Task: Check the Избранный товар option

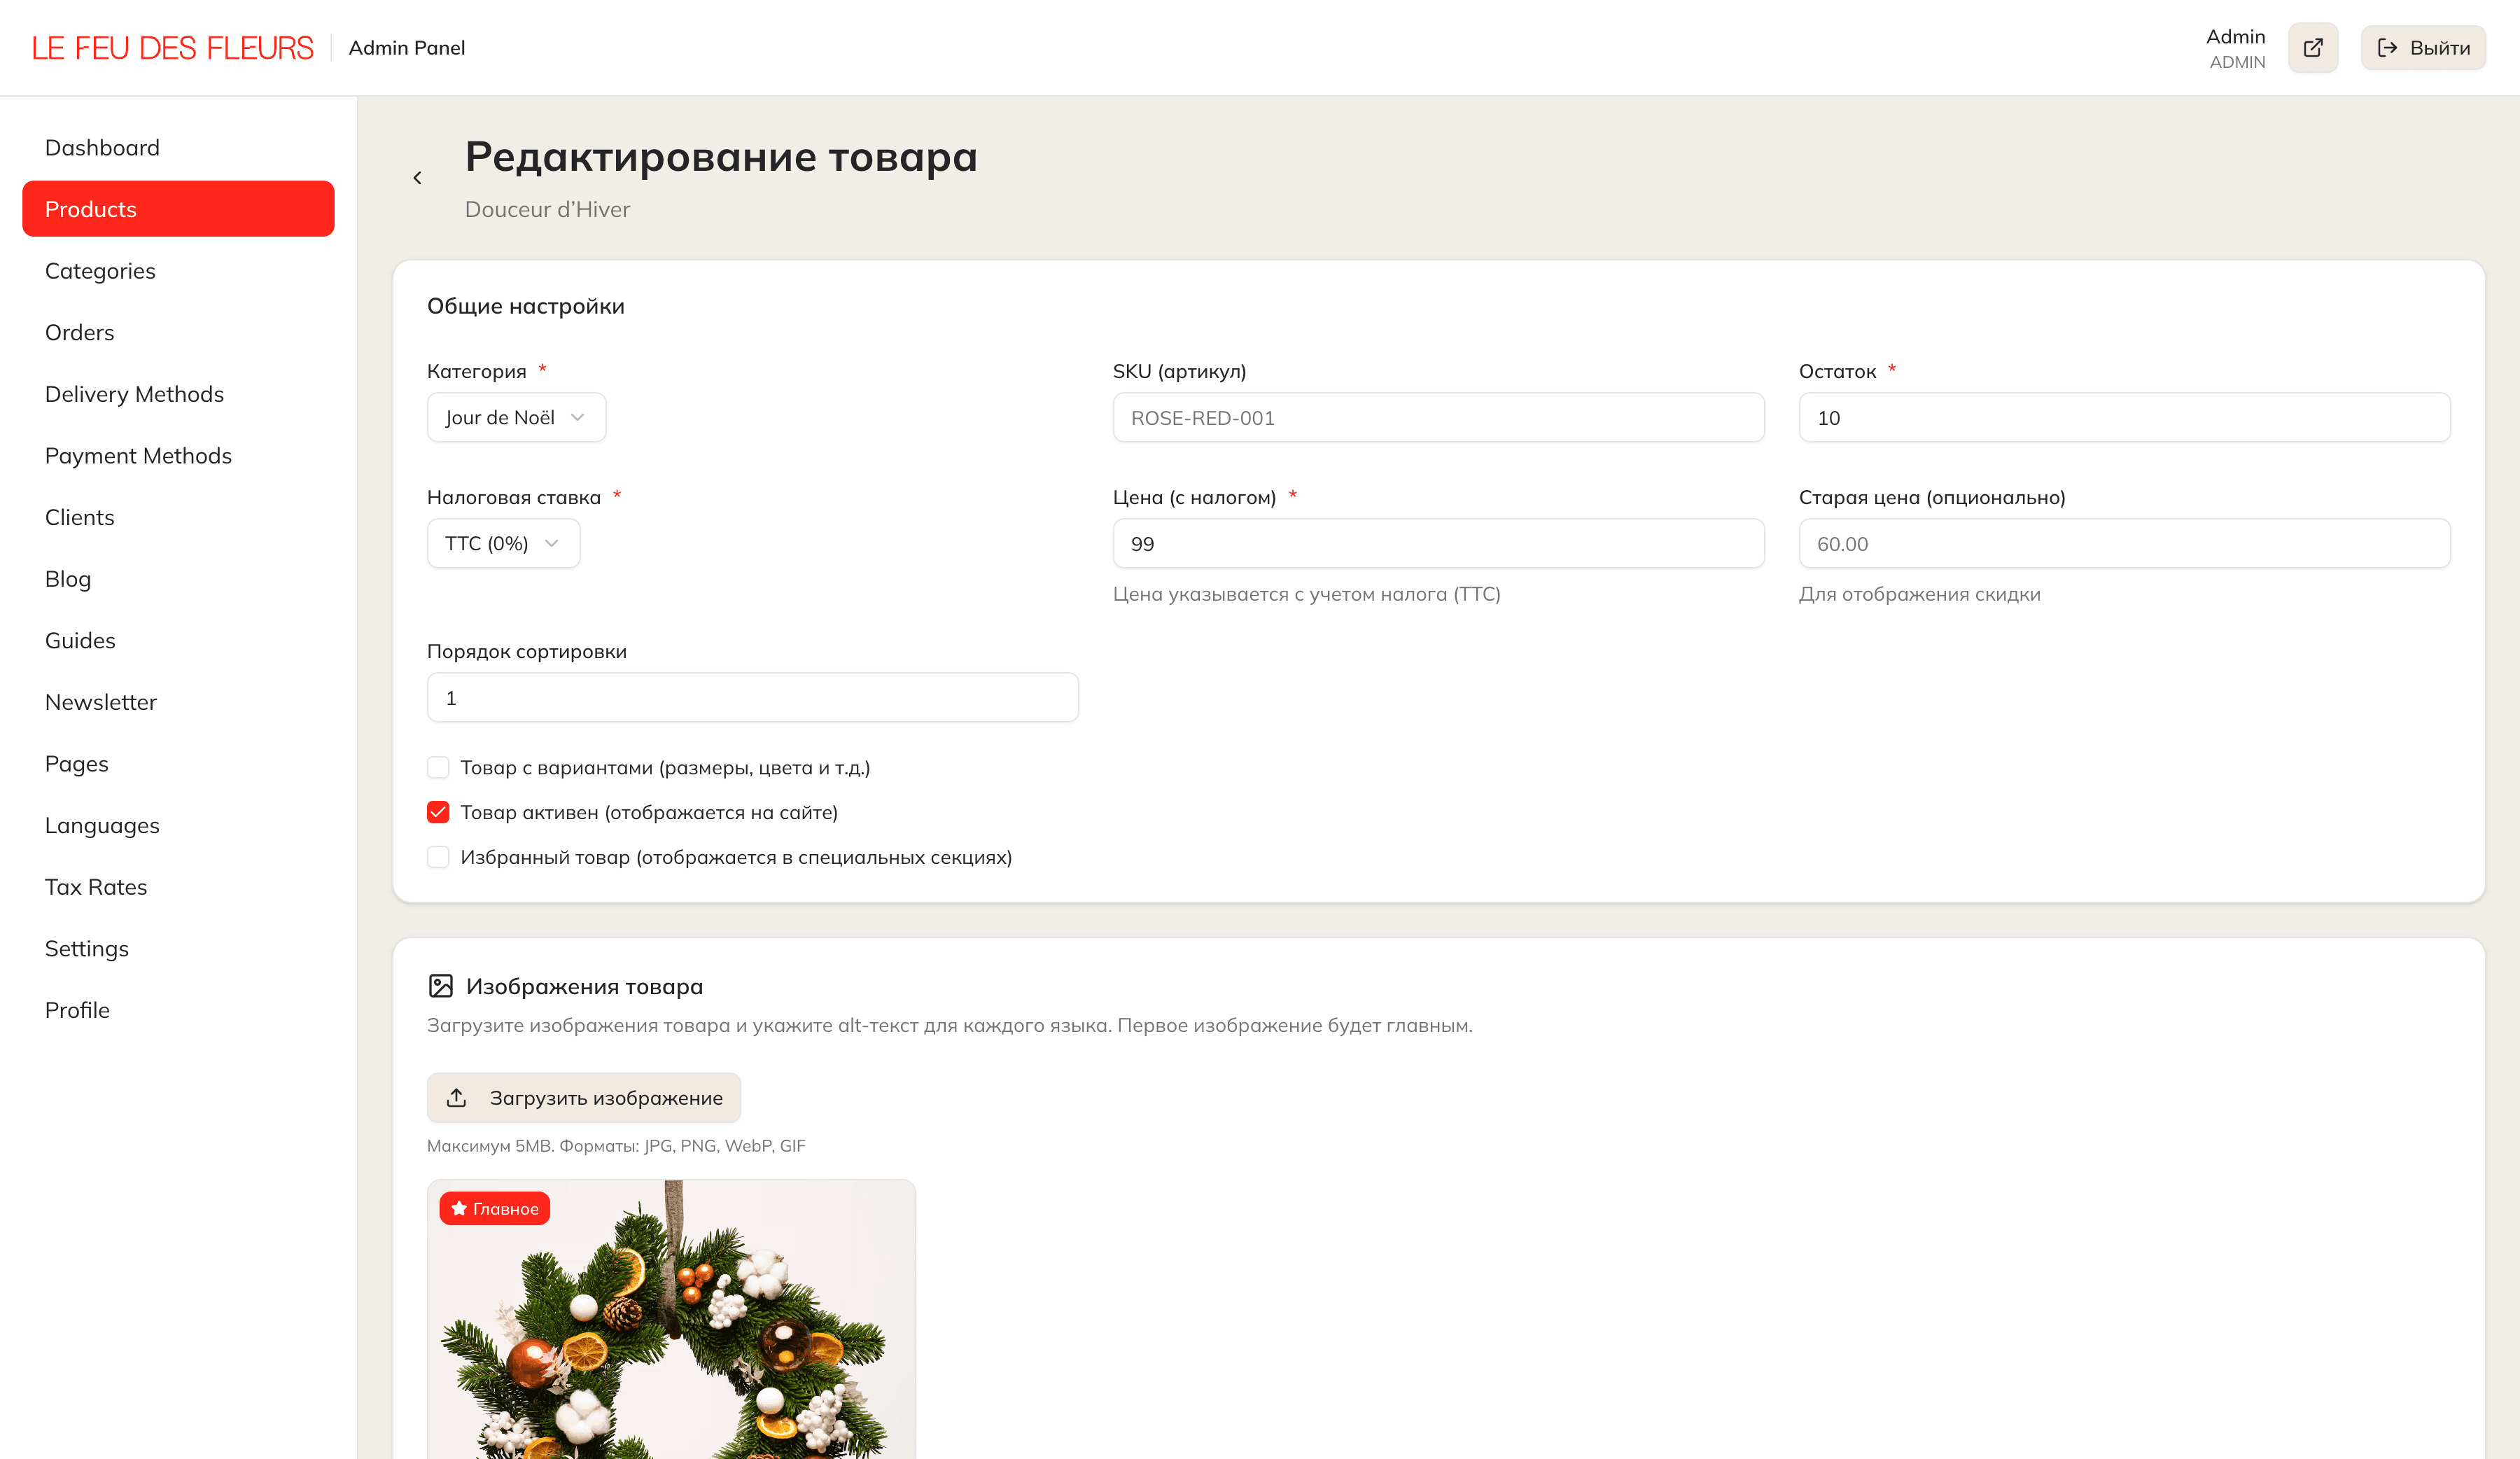Action: 438,857
